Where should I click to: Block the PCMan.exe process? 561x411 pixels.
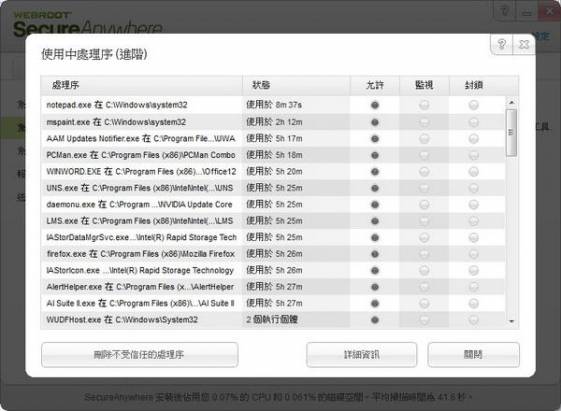473,155
